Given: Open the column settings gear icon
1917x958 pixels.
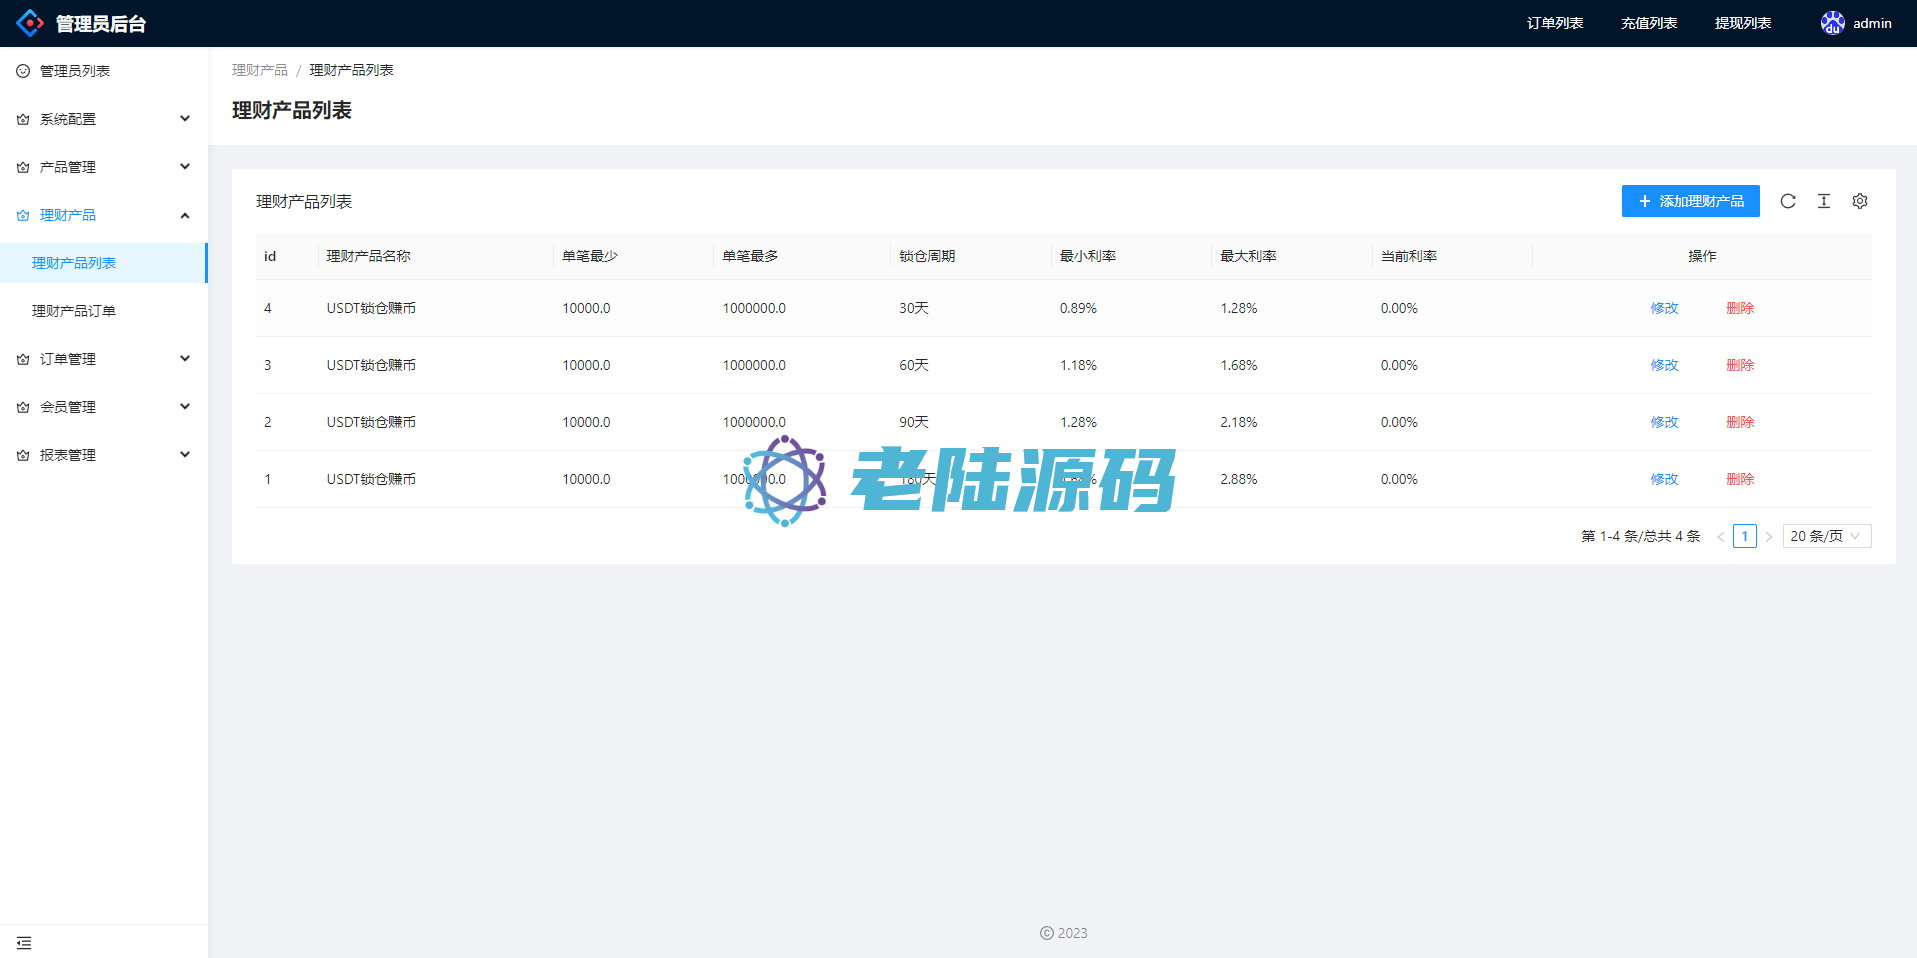Looking at the screenshot, I should (x=1860, y=201).
